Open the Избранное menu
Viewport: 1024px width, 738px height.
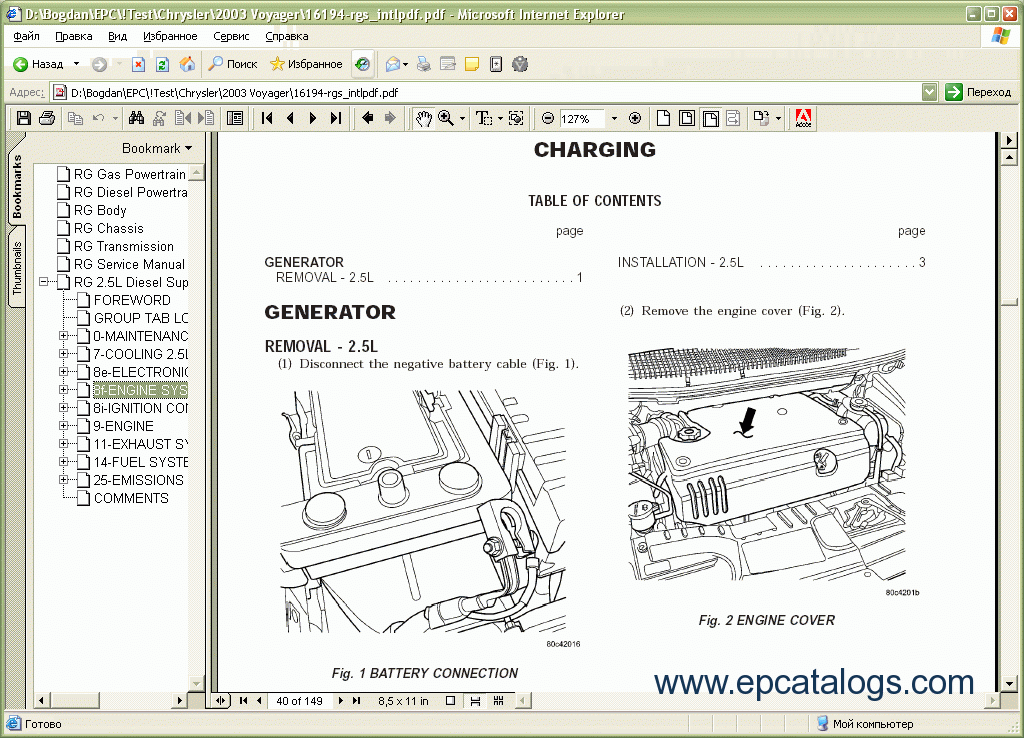point(170,37)
